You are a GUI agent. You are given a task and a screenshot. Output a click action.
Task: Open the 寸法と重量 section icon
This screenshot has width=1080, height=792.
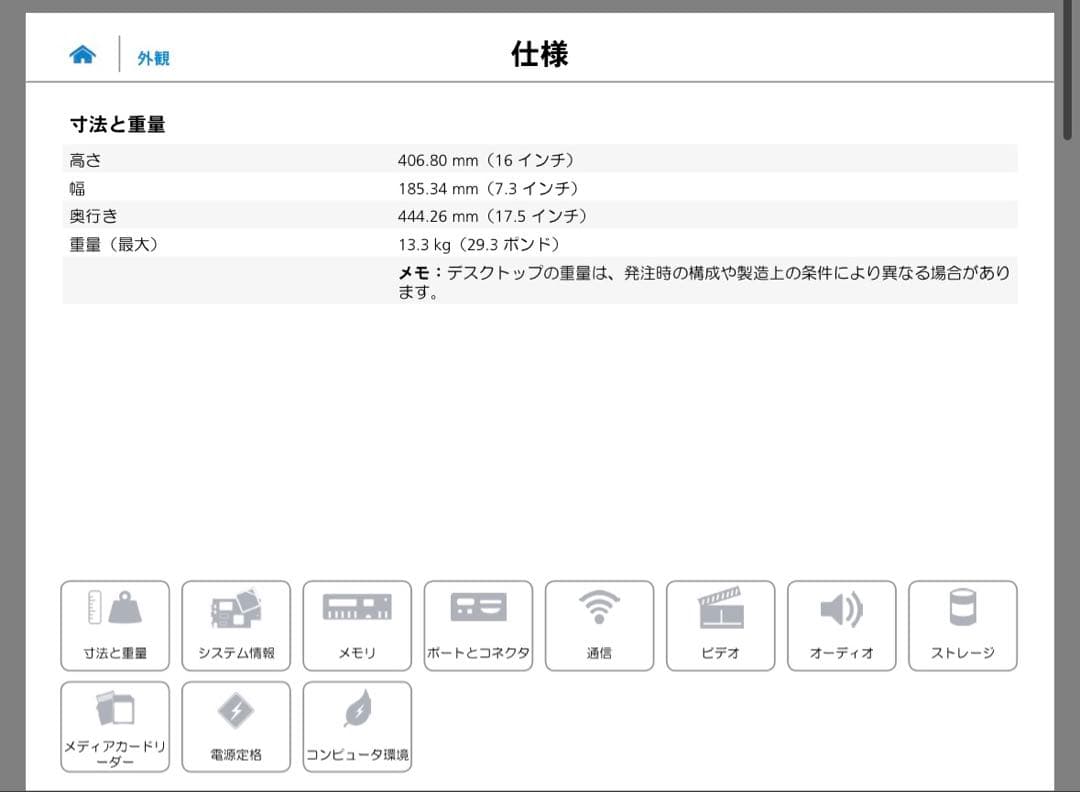coord(115,625)
